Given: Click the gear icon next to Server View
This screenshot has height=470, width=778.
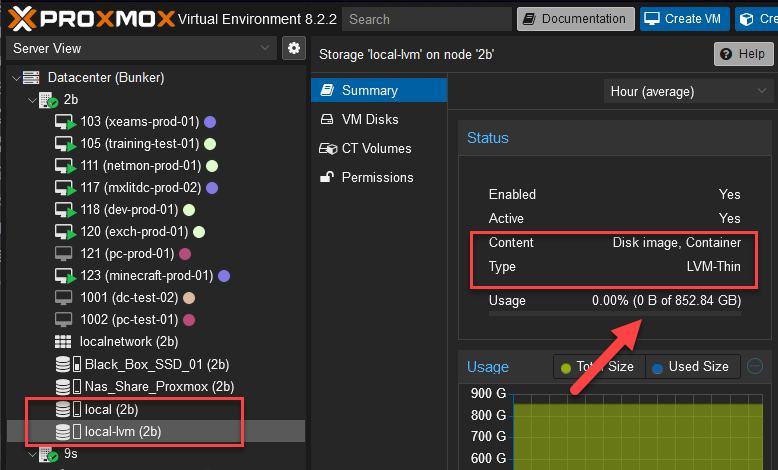Looking at the screenshot, I should (x=293, y=48).
